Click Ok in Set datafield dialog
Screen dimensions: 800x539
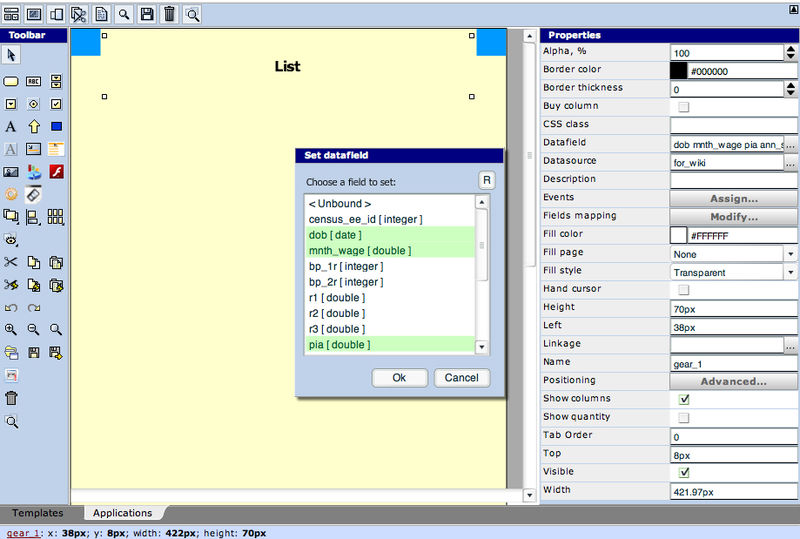399,378
